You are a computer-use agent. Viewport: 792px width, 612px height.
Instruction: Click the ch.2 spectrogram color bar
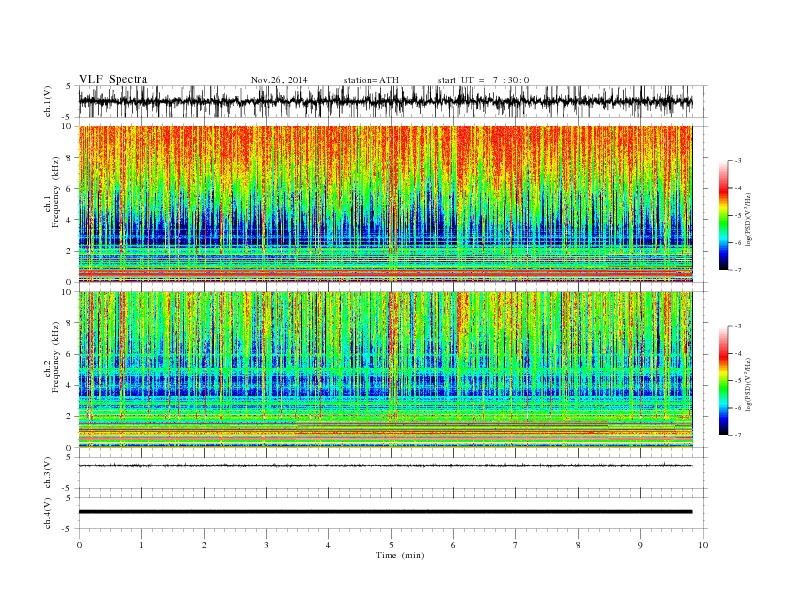(723, 380)
